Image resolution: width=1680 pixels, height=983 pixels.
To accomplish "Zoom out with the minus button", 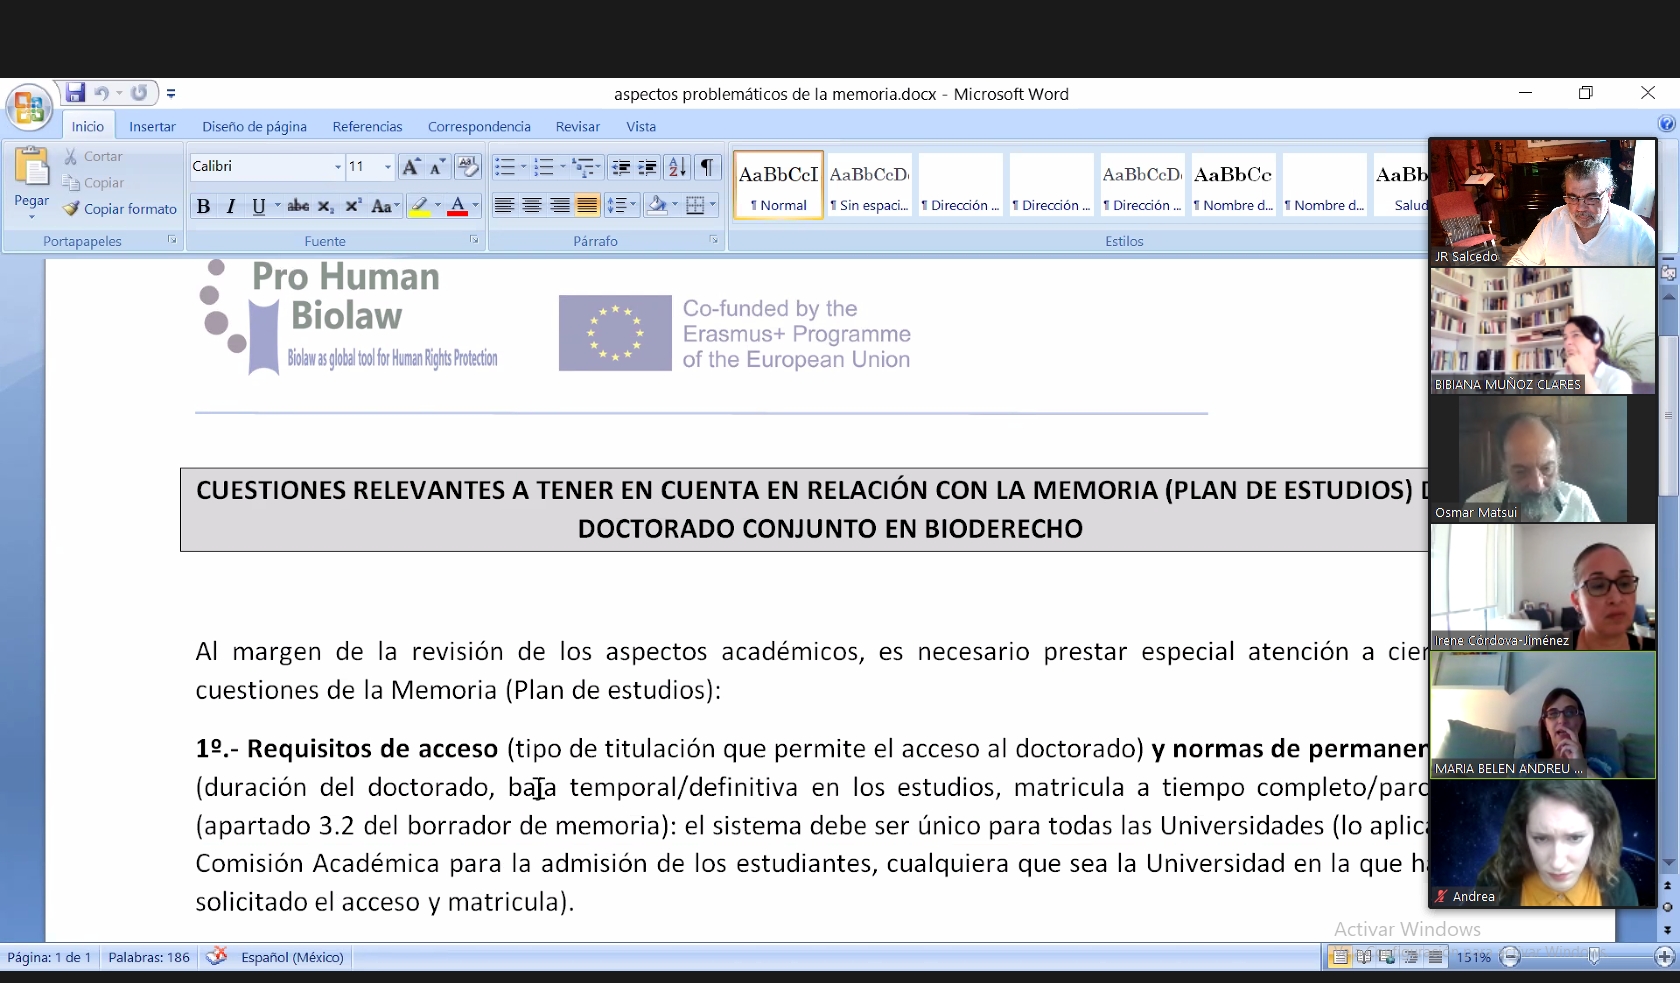I will [x=1511, y=957].
